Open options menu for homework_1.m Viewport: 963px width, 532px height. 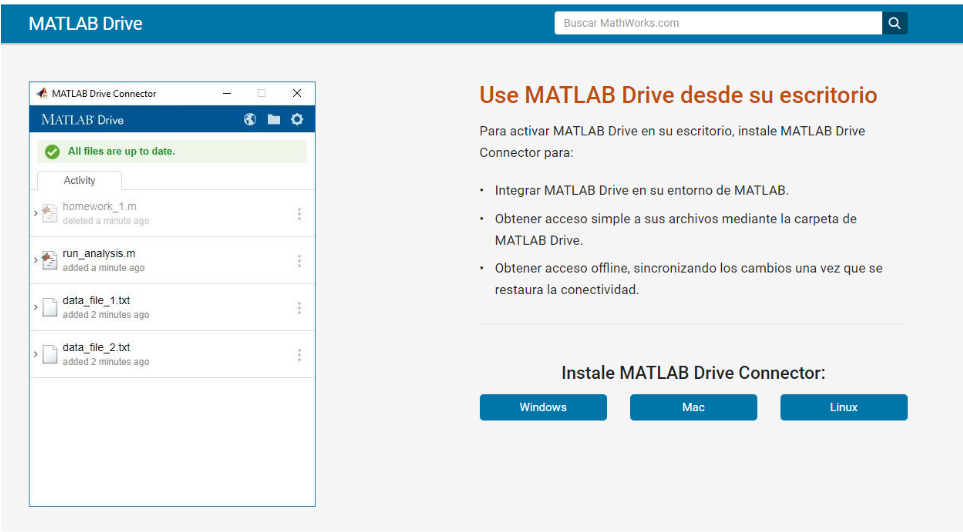coord(299,214)
